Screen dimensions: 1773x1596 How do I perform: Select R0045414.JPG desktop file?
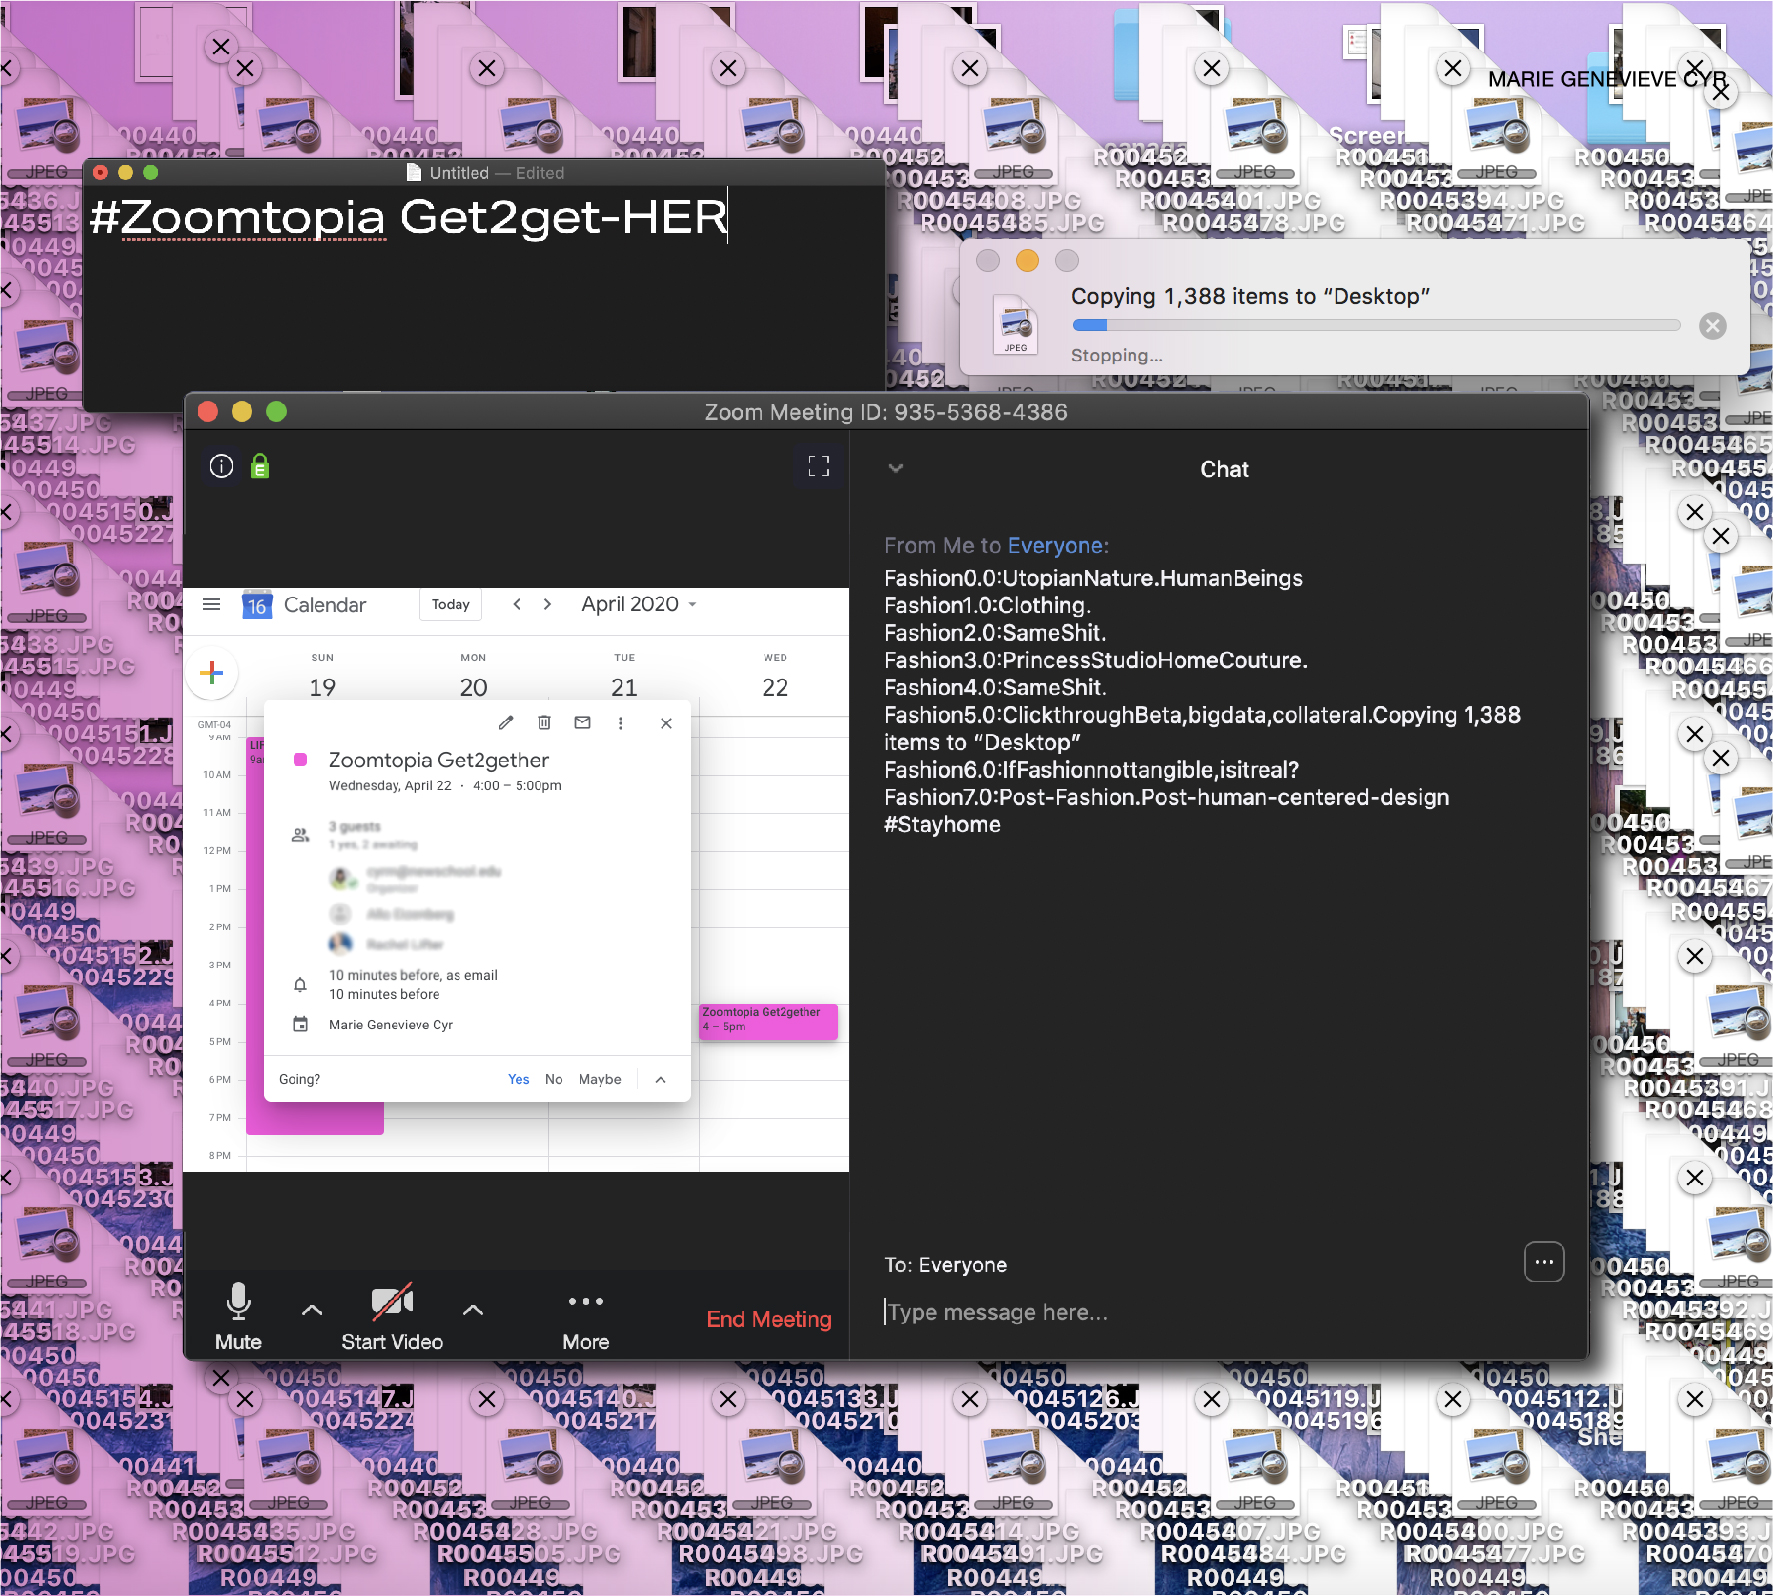coord(989,1531)
